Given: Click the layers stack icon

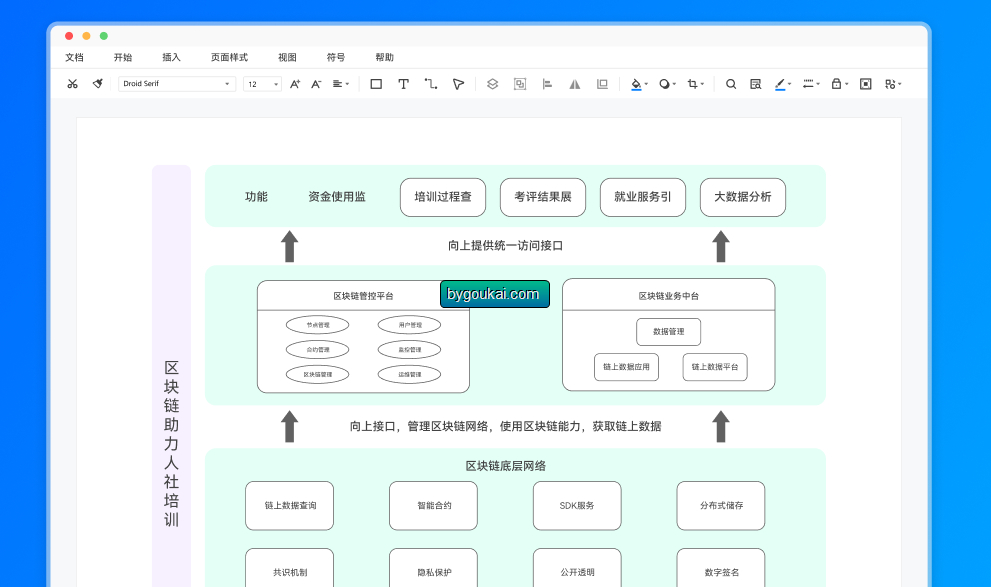Looking at the screenshot, I should pyautogui.click(x=492, y=84).
